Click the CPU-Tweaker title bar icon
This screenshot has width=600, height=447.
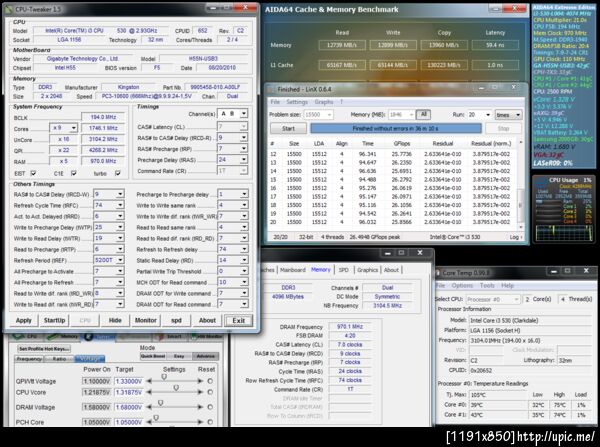click(x=10, y=9)
